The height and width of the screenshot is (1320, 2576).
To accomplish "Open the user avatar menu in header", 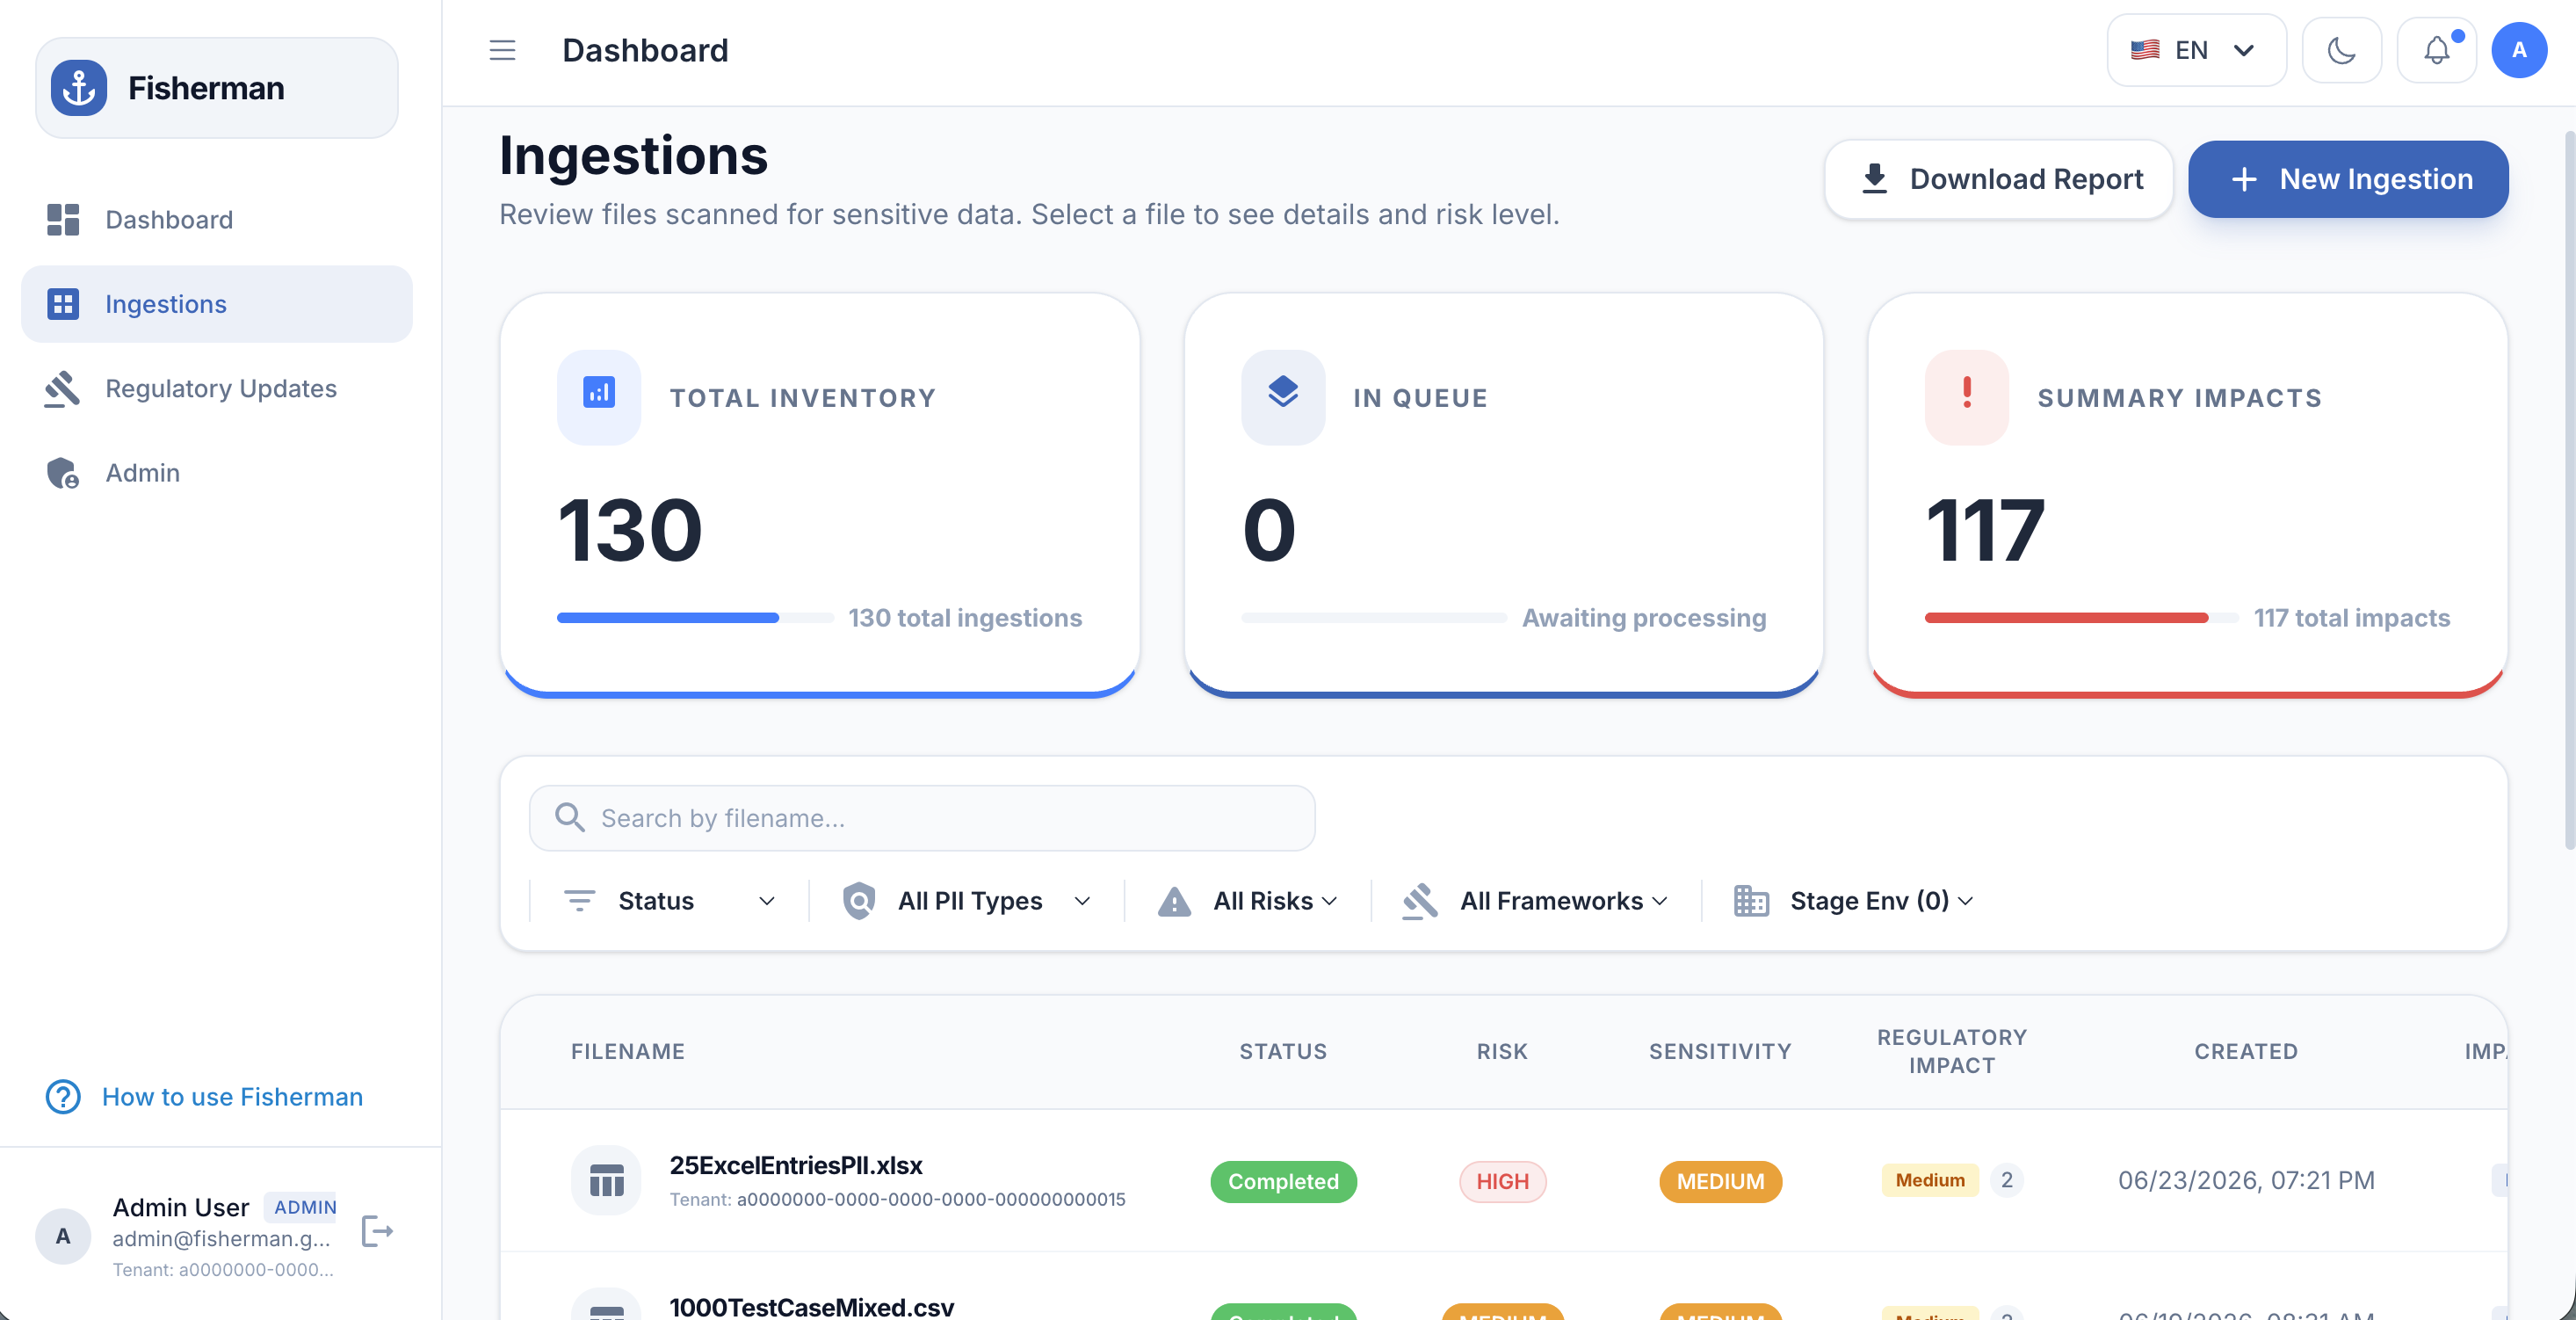I will click(x=2518, y=50).
